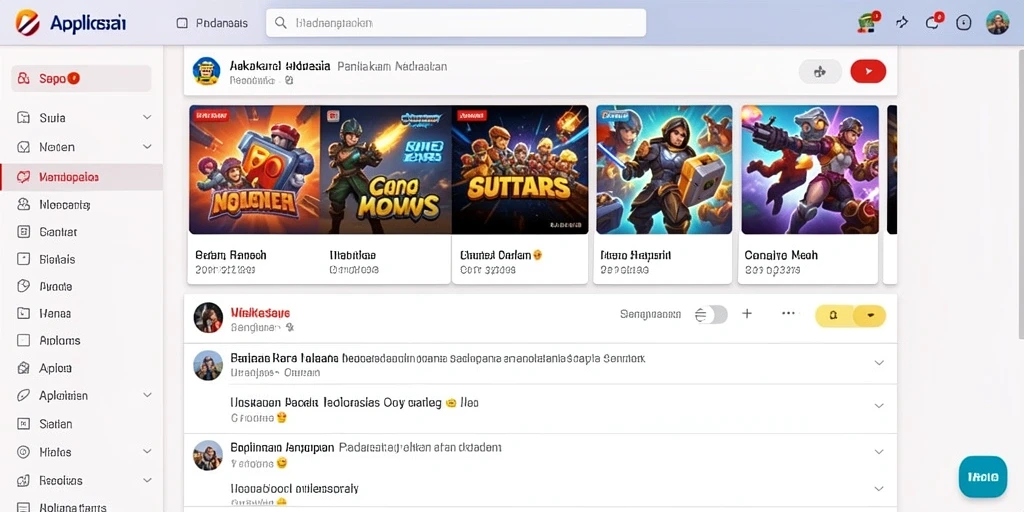Open the Cana MONVS game thumbnail
The height and width of the screenshot is (512, 1024).
[386, 170]
